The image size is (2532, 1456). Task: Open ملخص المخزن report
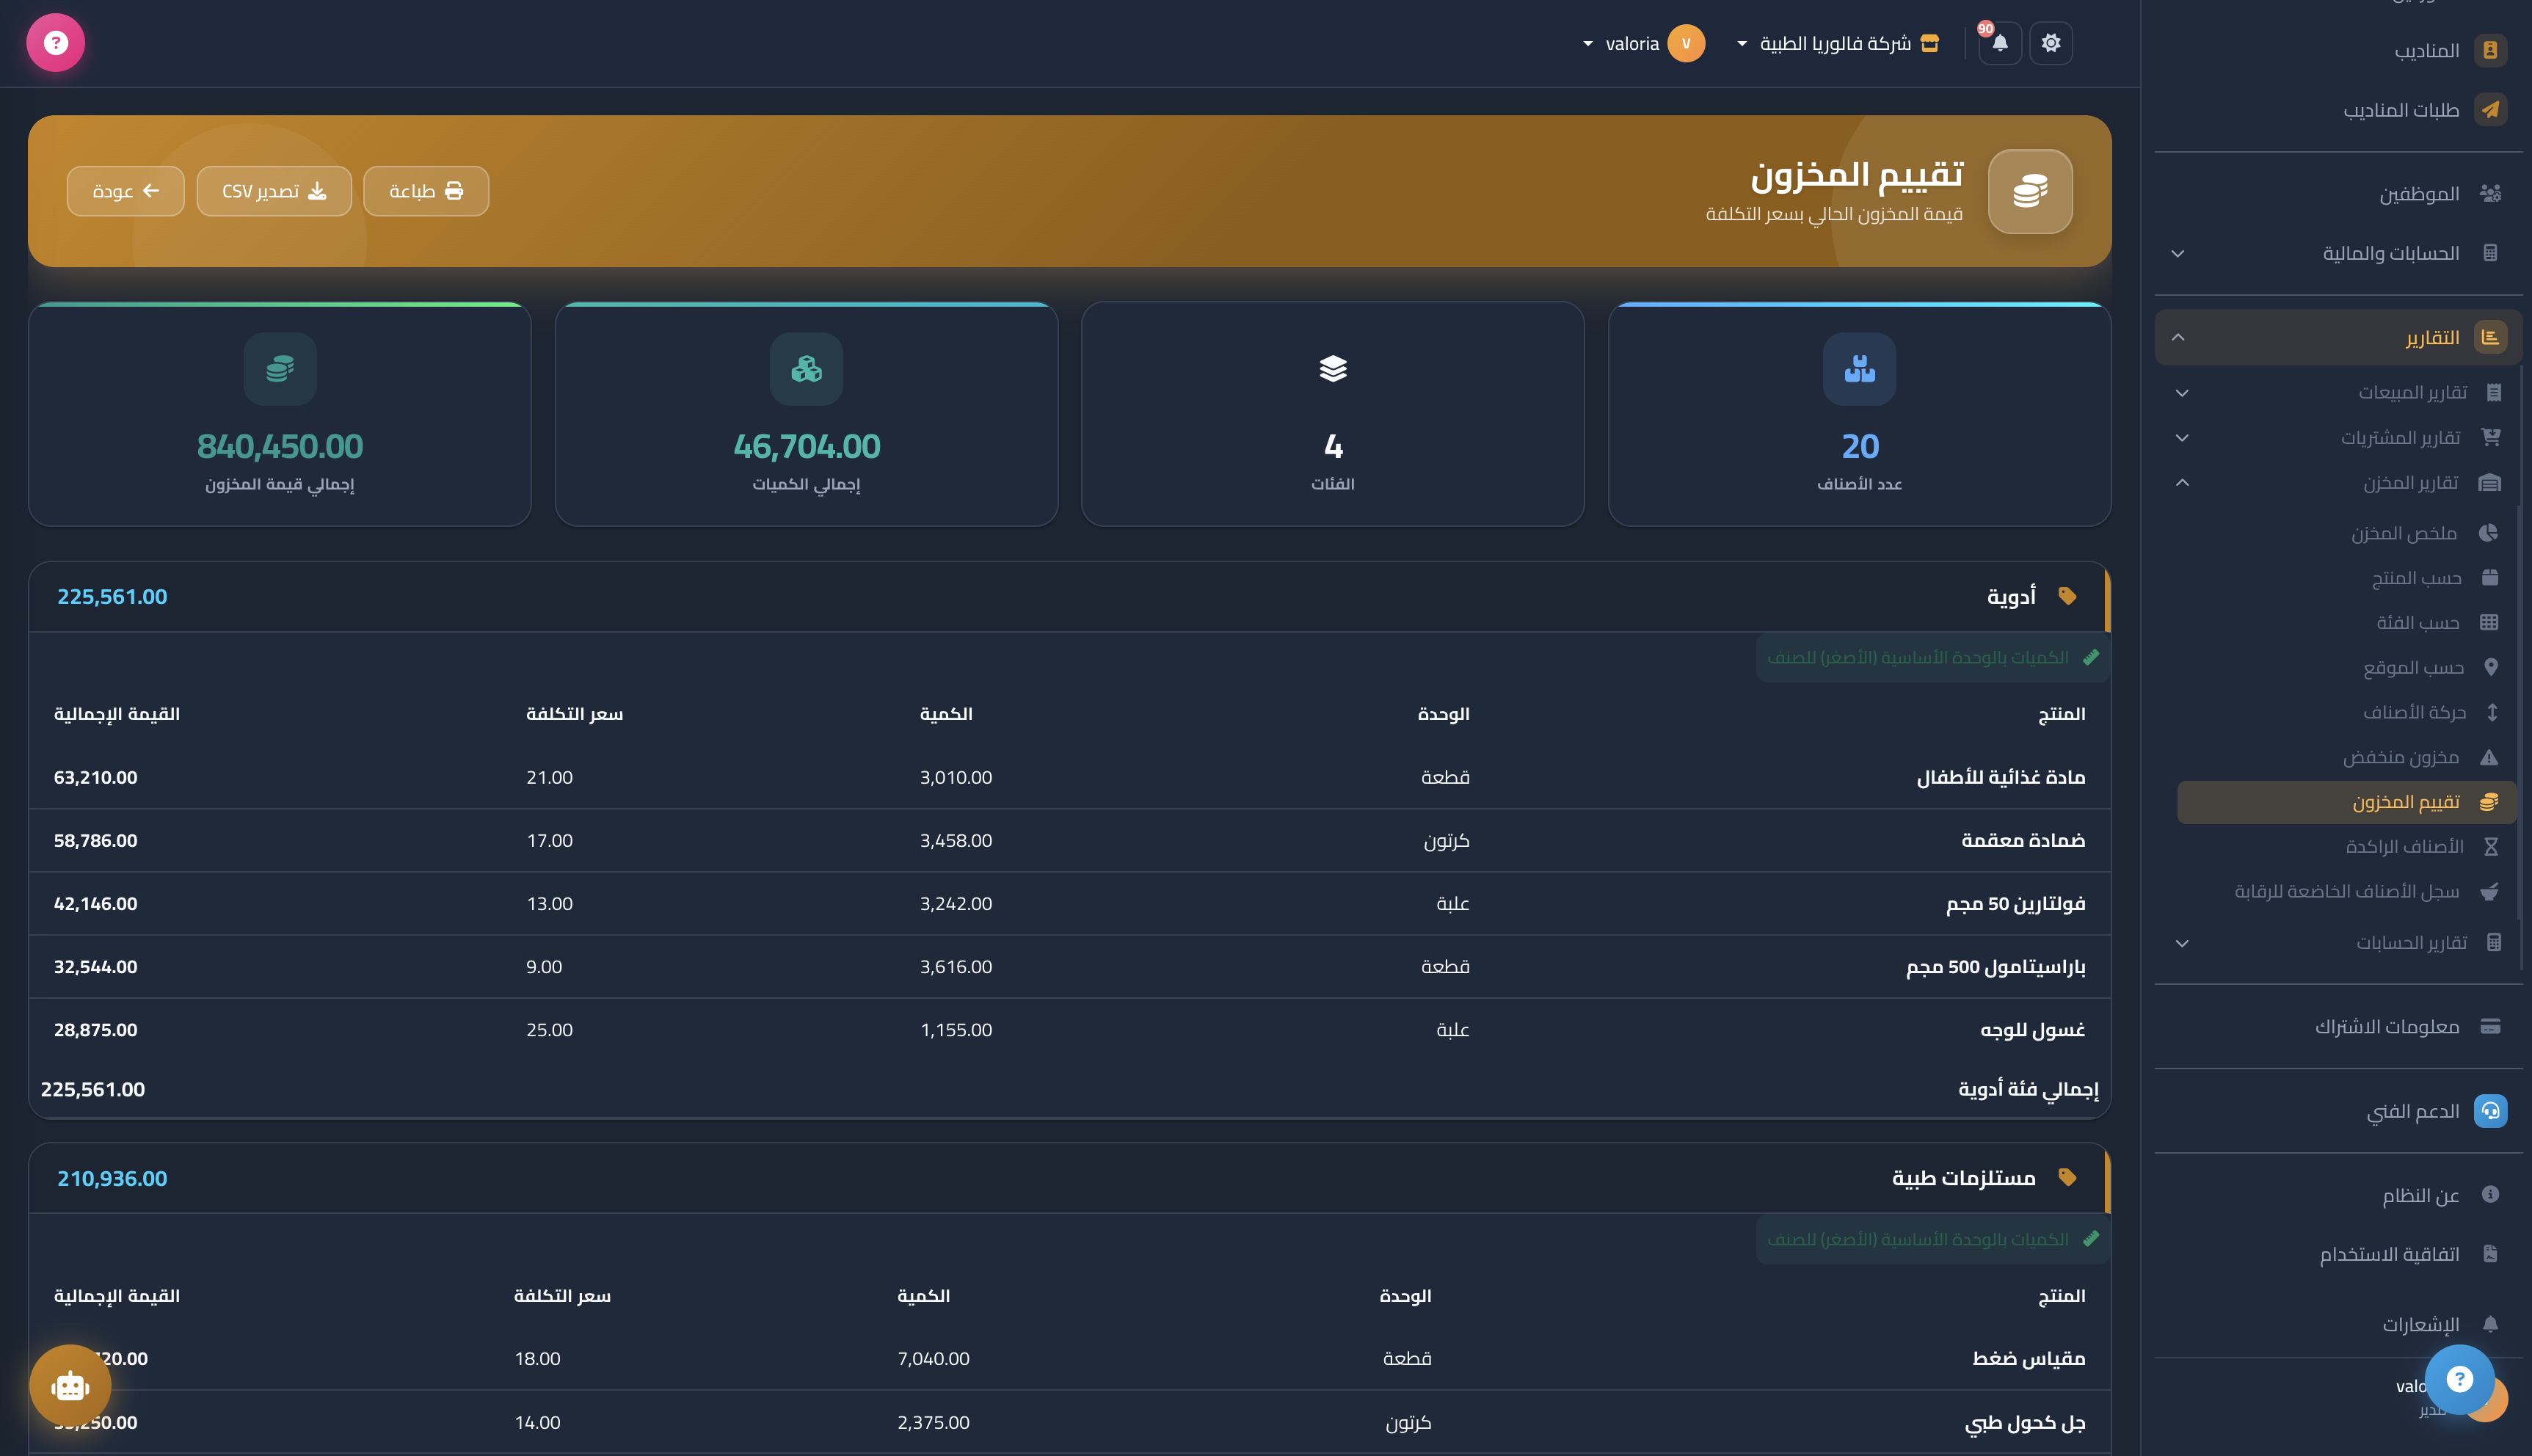(x=2346, y=533)
